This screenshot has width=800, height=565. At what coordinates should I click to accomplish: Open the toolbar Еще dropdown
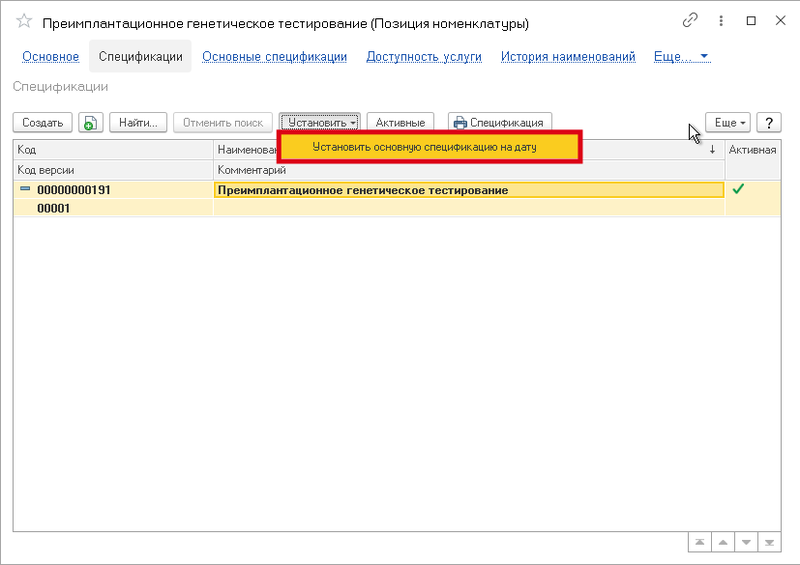click(727, 123)
